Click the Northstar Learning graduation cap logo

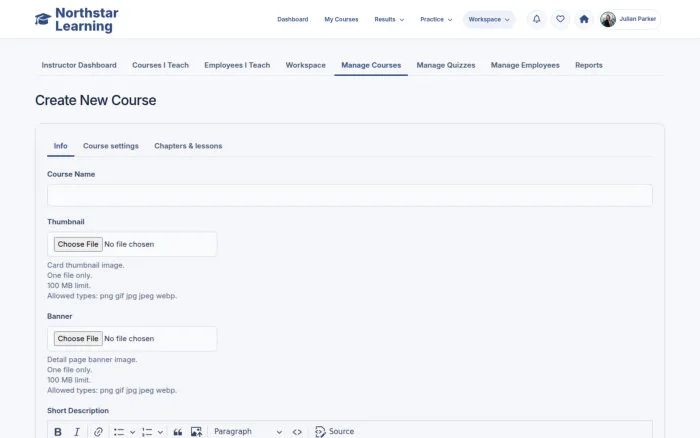43,19
